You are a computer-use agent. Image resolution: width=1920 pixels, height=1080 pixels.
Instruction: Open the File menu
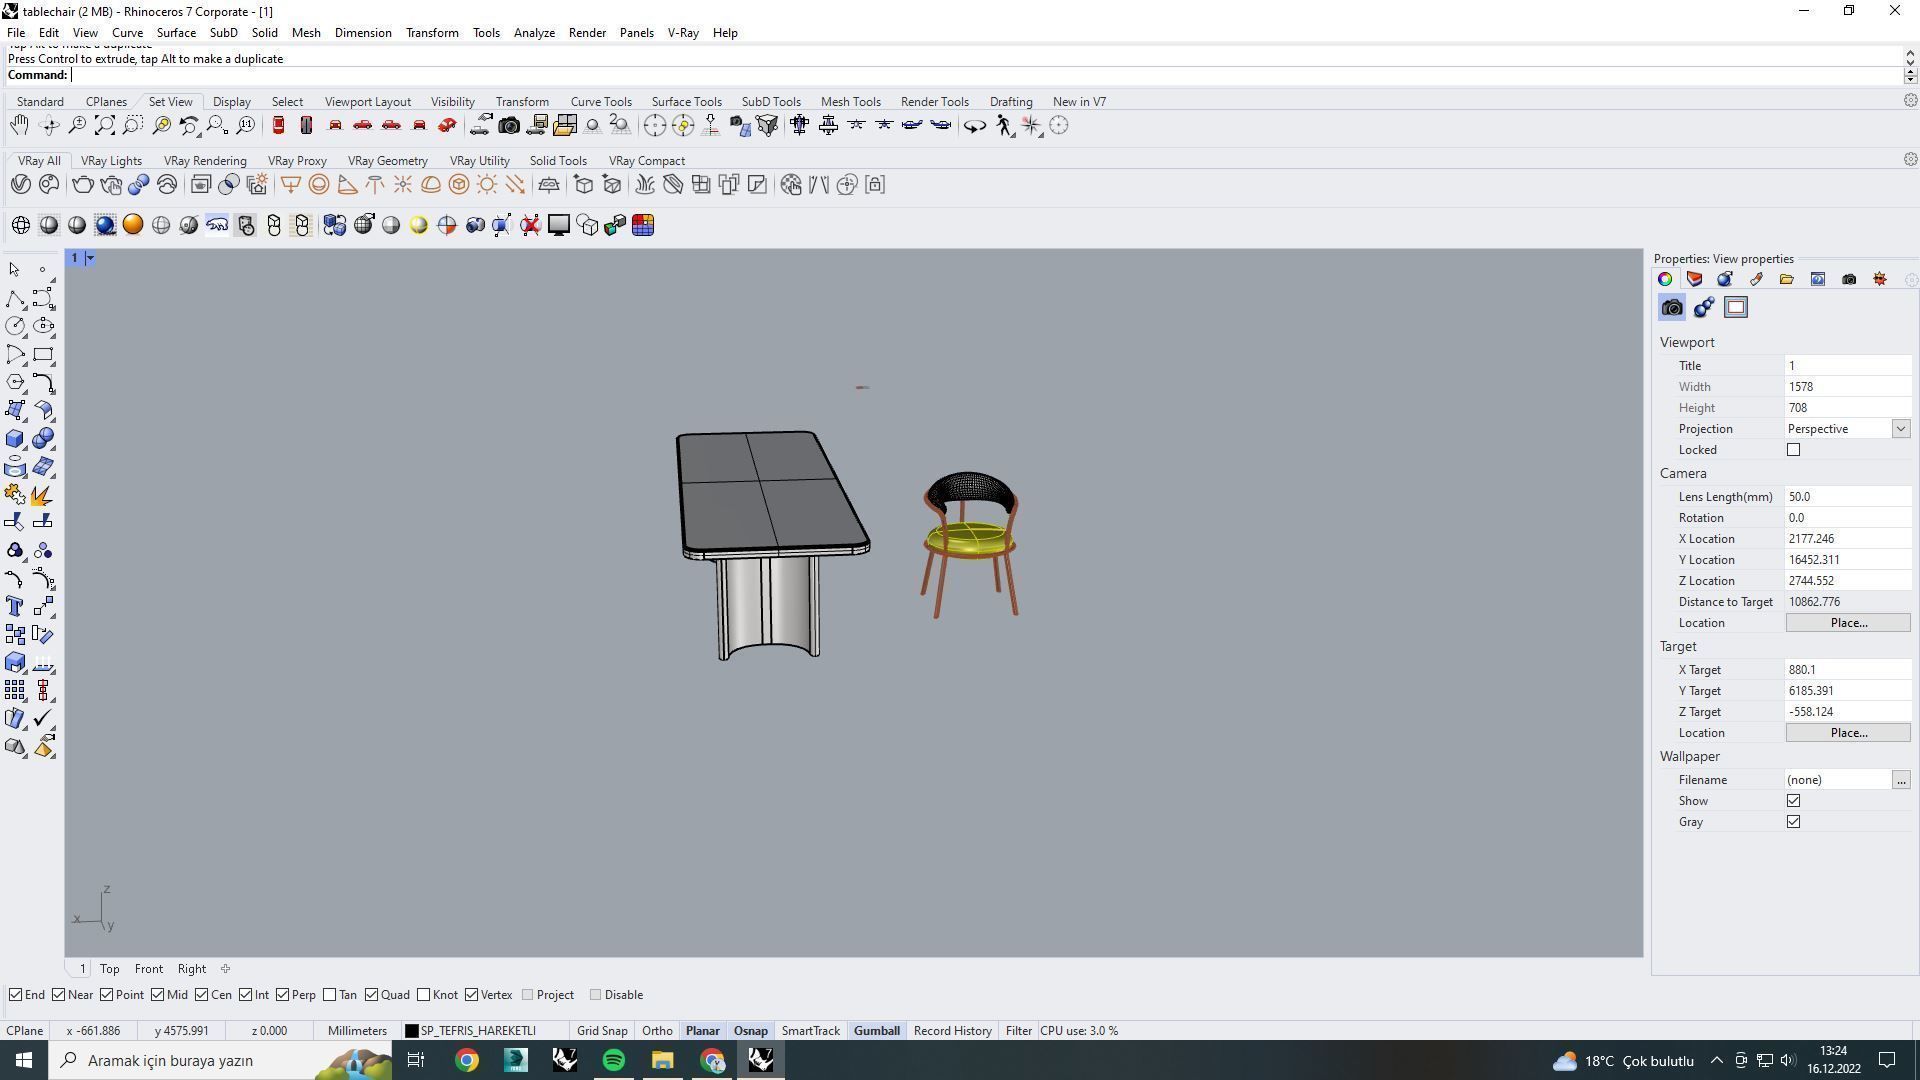point(16,32)
